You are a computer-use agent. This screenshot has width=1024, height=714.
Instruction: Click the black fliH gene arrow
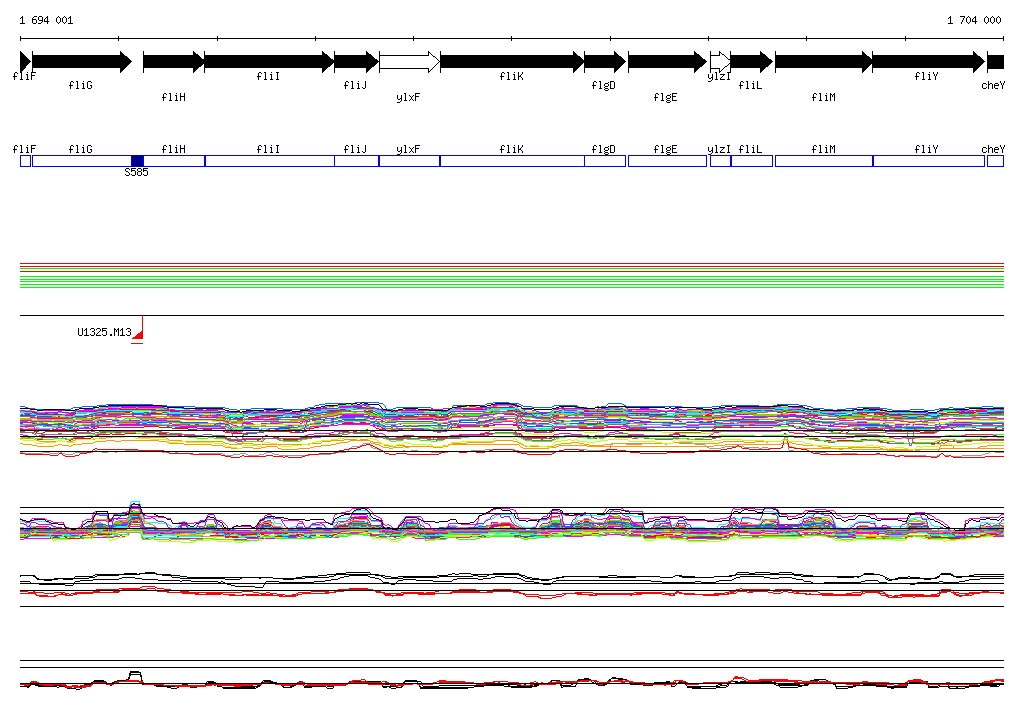click(x=173, y=62)
